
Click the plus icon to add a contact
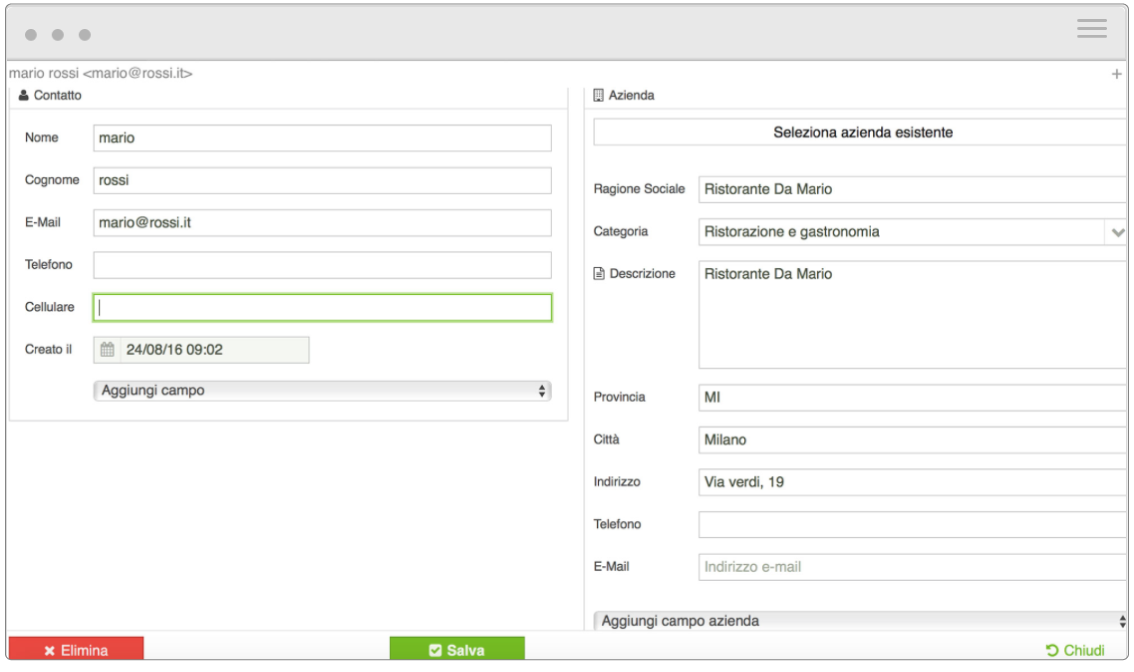coord(1117,72)
